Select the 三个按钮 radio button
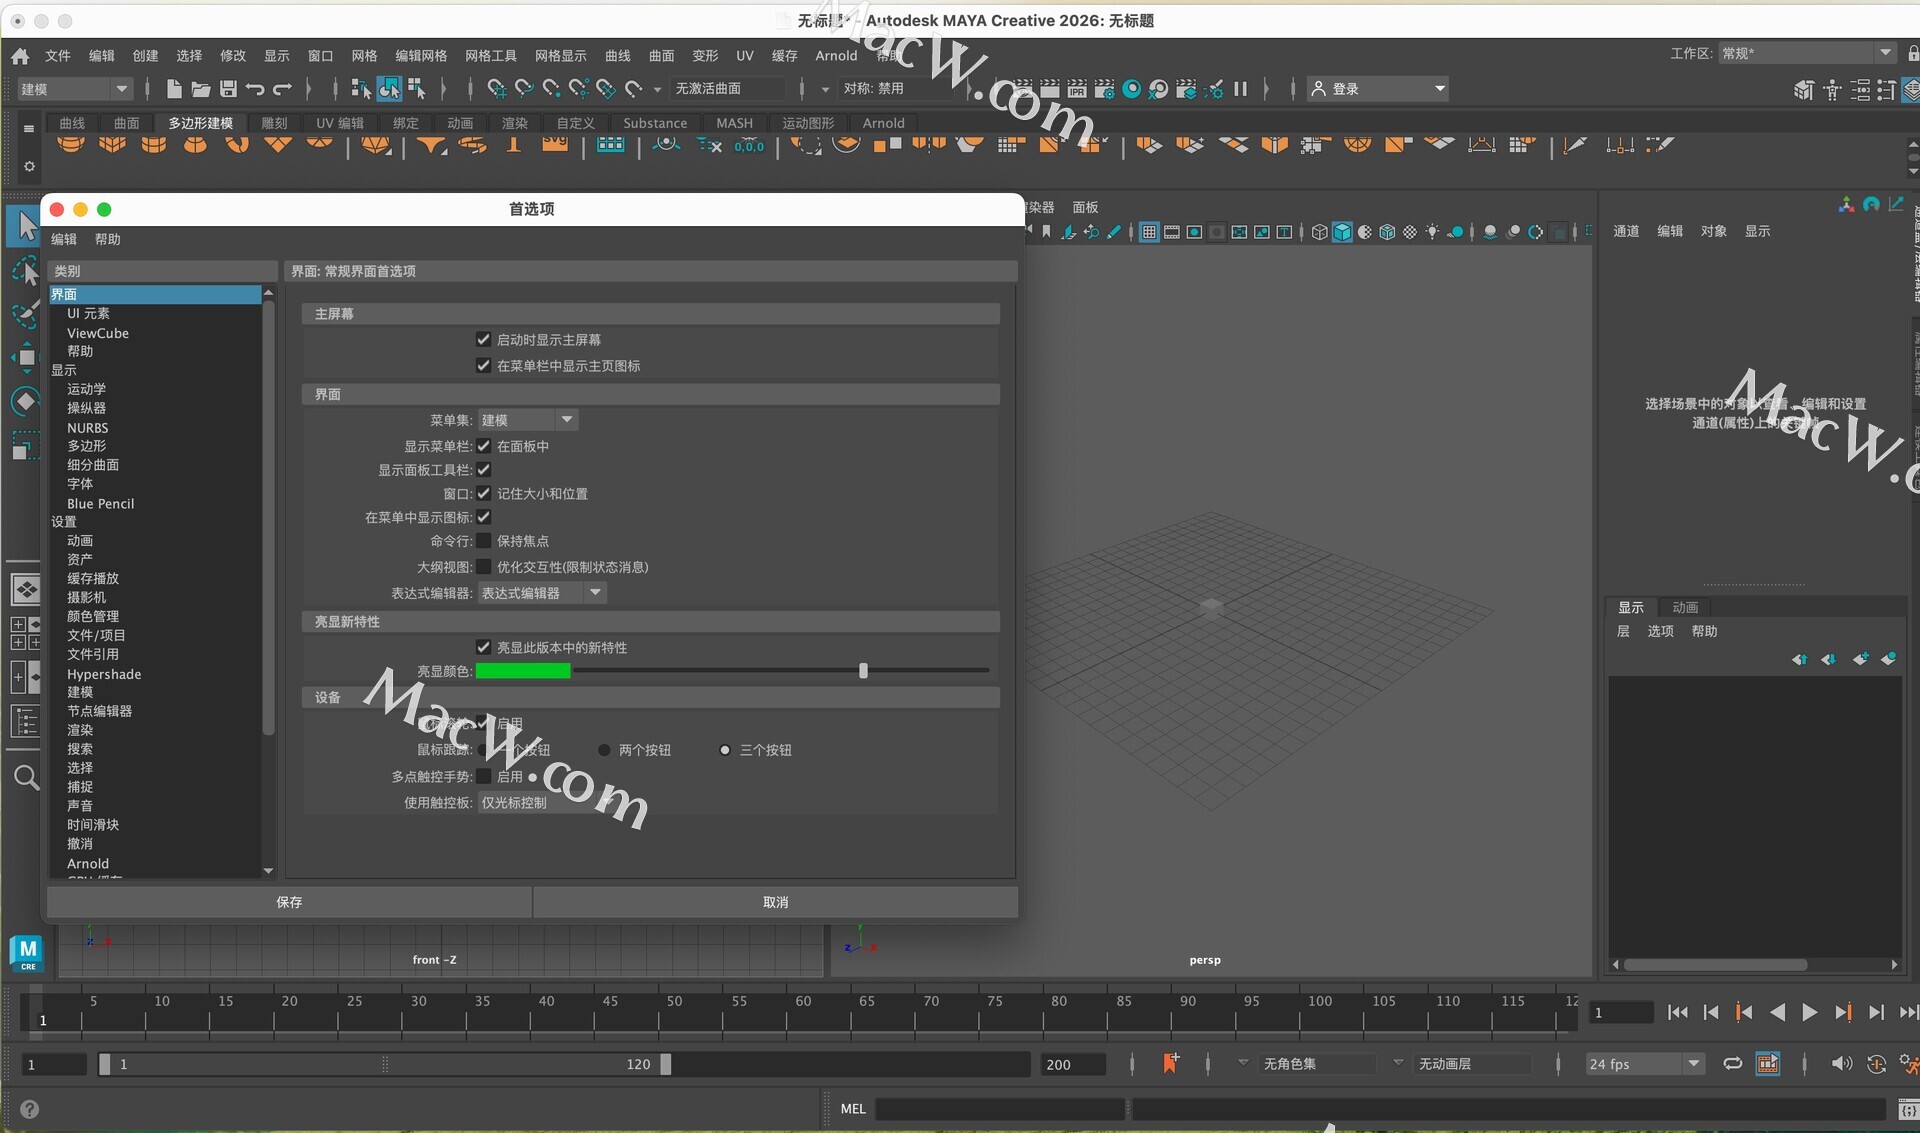Viewport: 1920px width, 1133px height. click(725, 750)
